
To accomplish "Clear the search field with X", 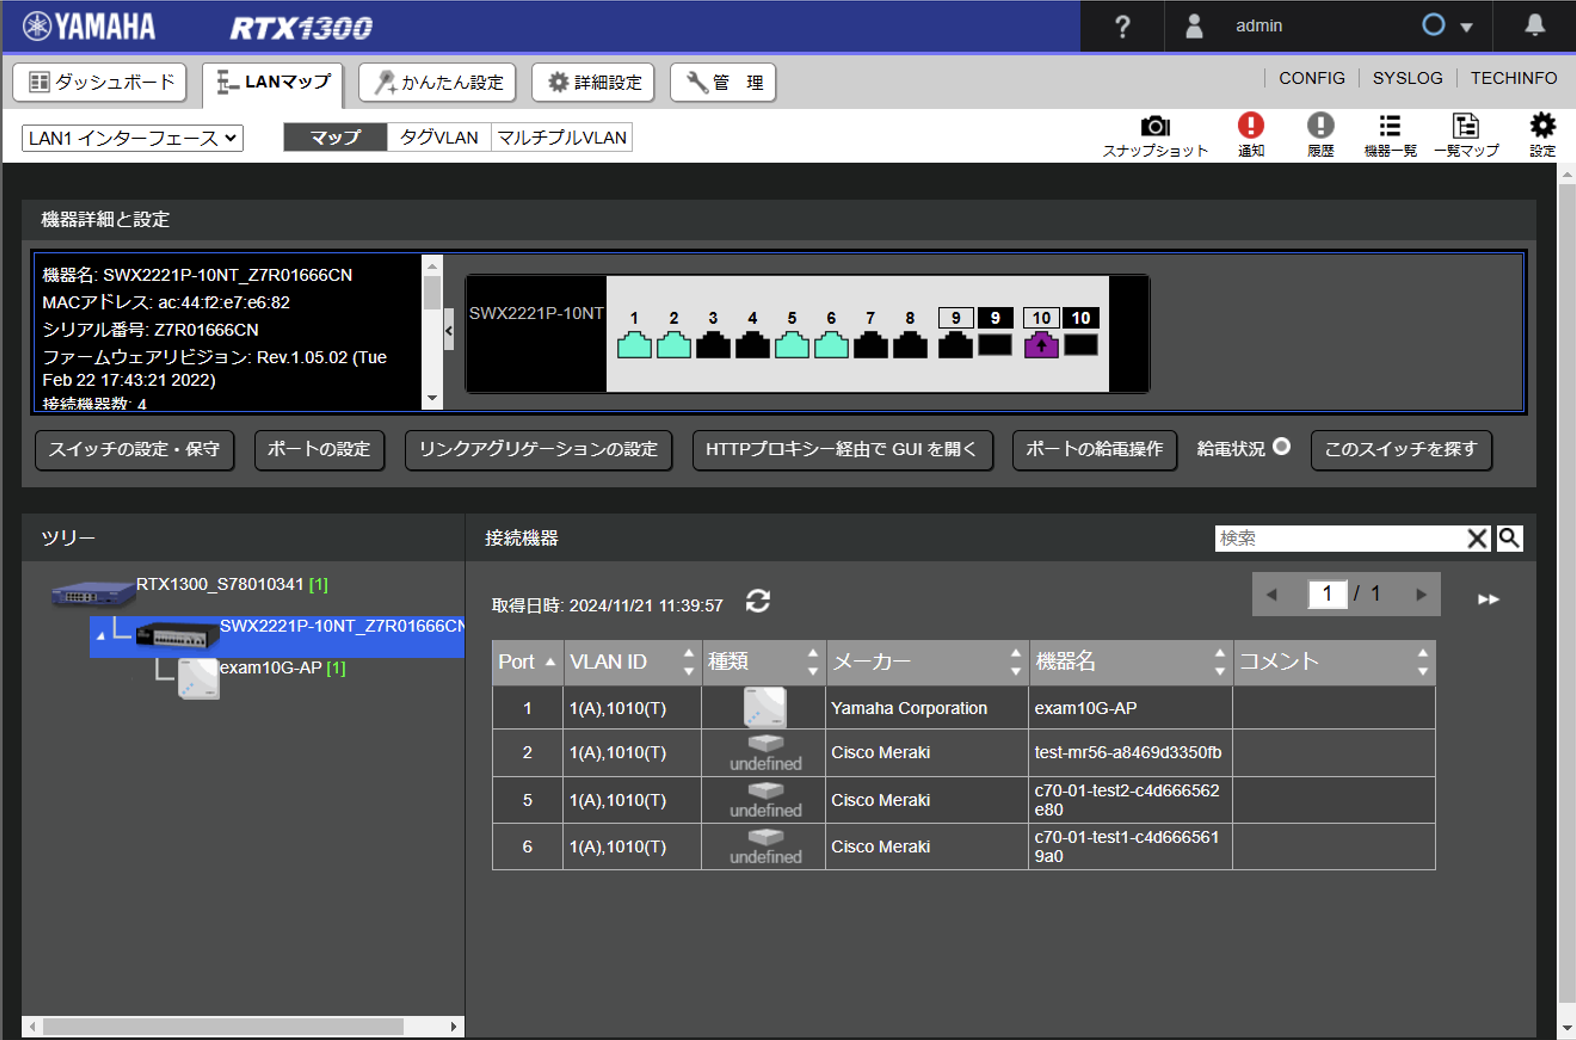I will click(1477, 538).
